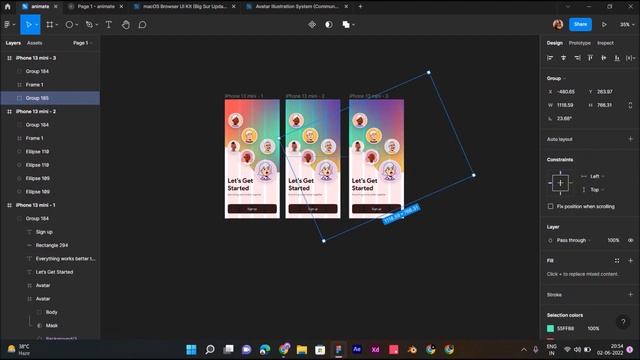Switch to the Assets tab
640x360 pixels.
pos(34,43)
